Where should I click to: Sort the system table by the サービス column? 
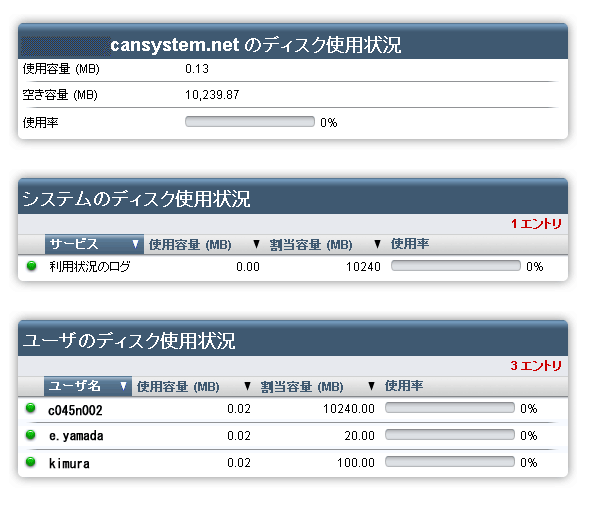click(x=94, y=244)
